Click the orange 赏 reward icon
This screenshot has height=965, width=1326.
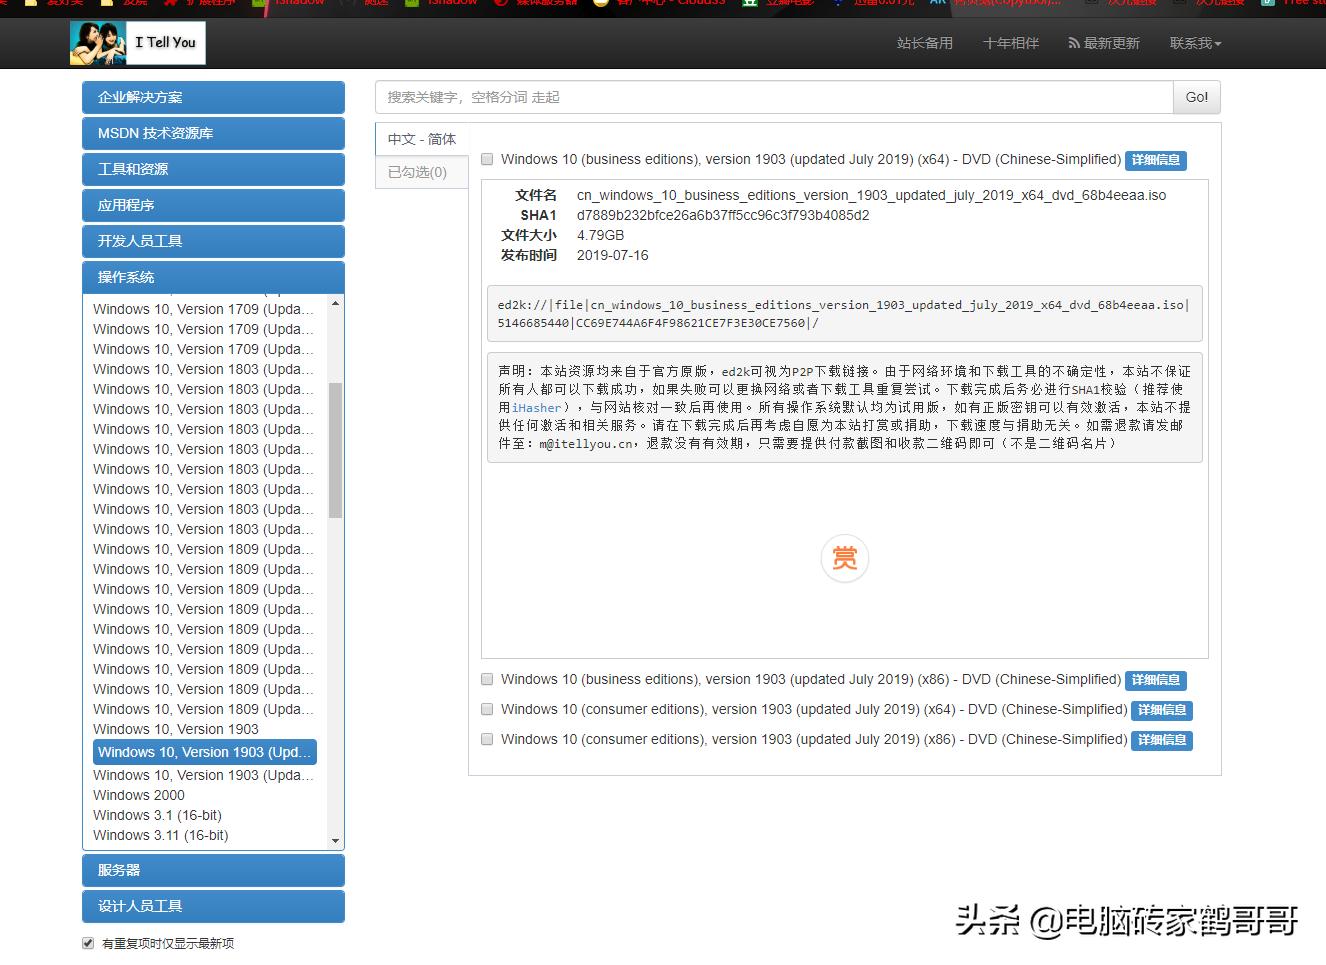(x=844, y=558)
